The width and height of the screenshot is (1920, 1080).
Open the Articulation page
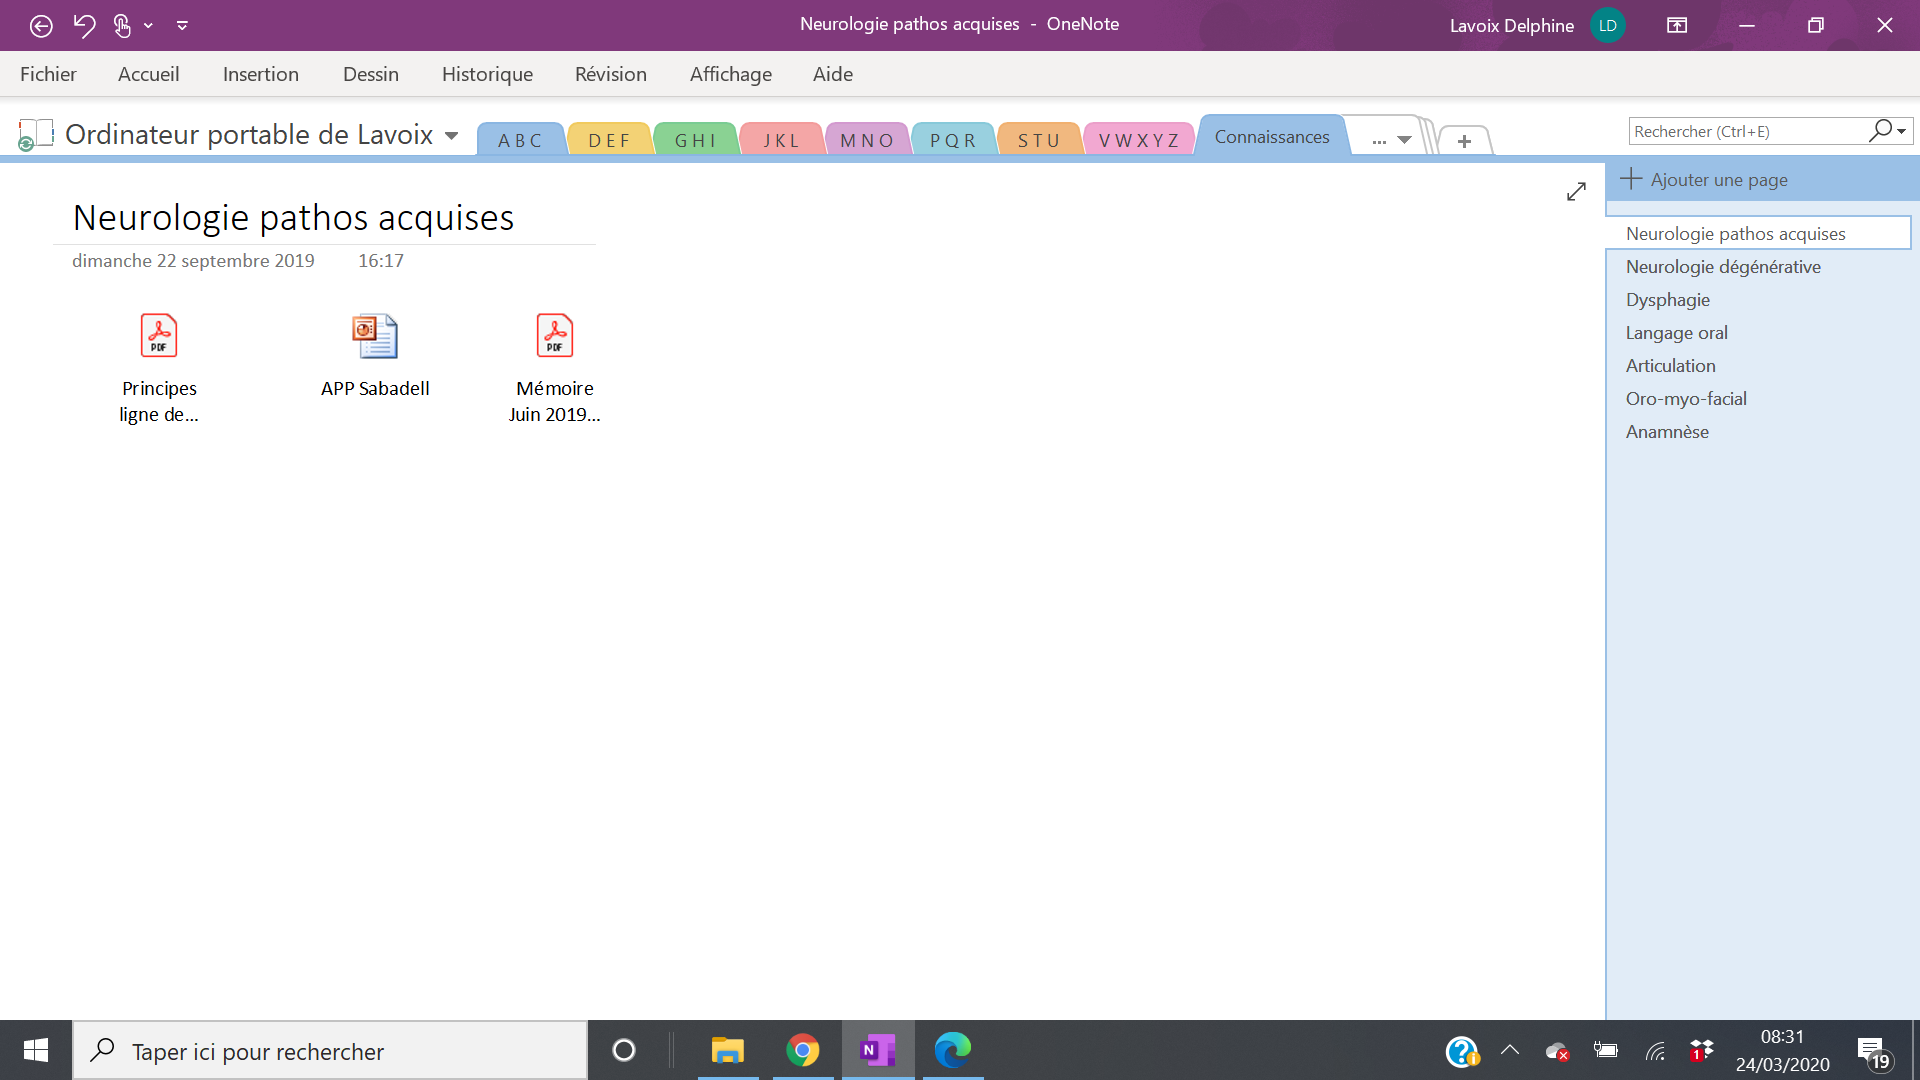(x=1758, y=366)
